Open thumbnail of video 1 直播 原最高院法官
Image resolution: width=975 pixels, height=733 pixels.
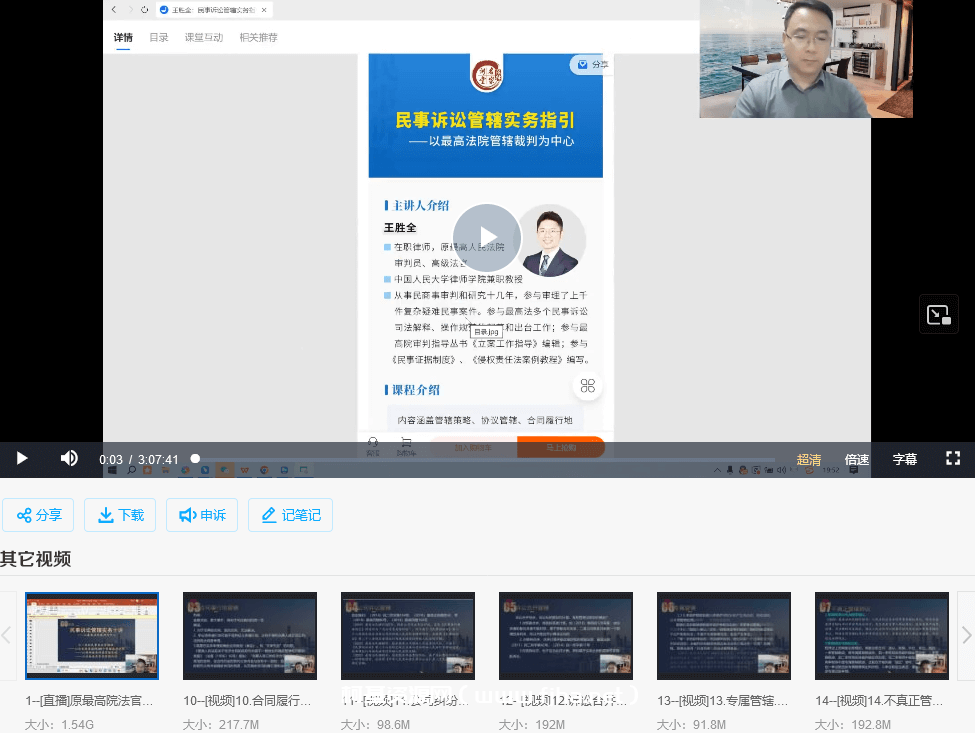click(92, 636)
